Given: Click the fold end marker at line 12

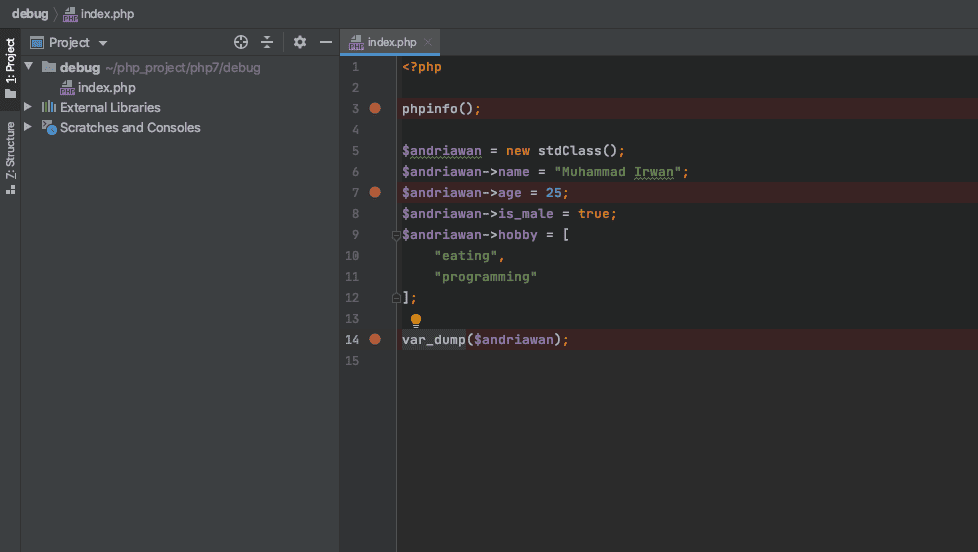Looking at the screenshot, I should pyautogui.click(x=396, y=297).
